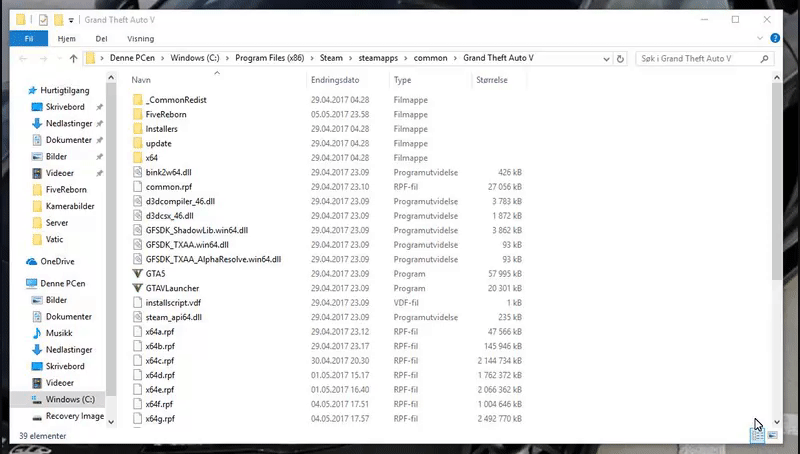Switch to Details view icon in status bar
800x454 pixels.
pos(758,435)
